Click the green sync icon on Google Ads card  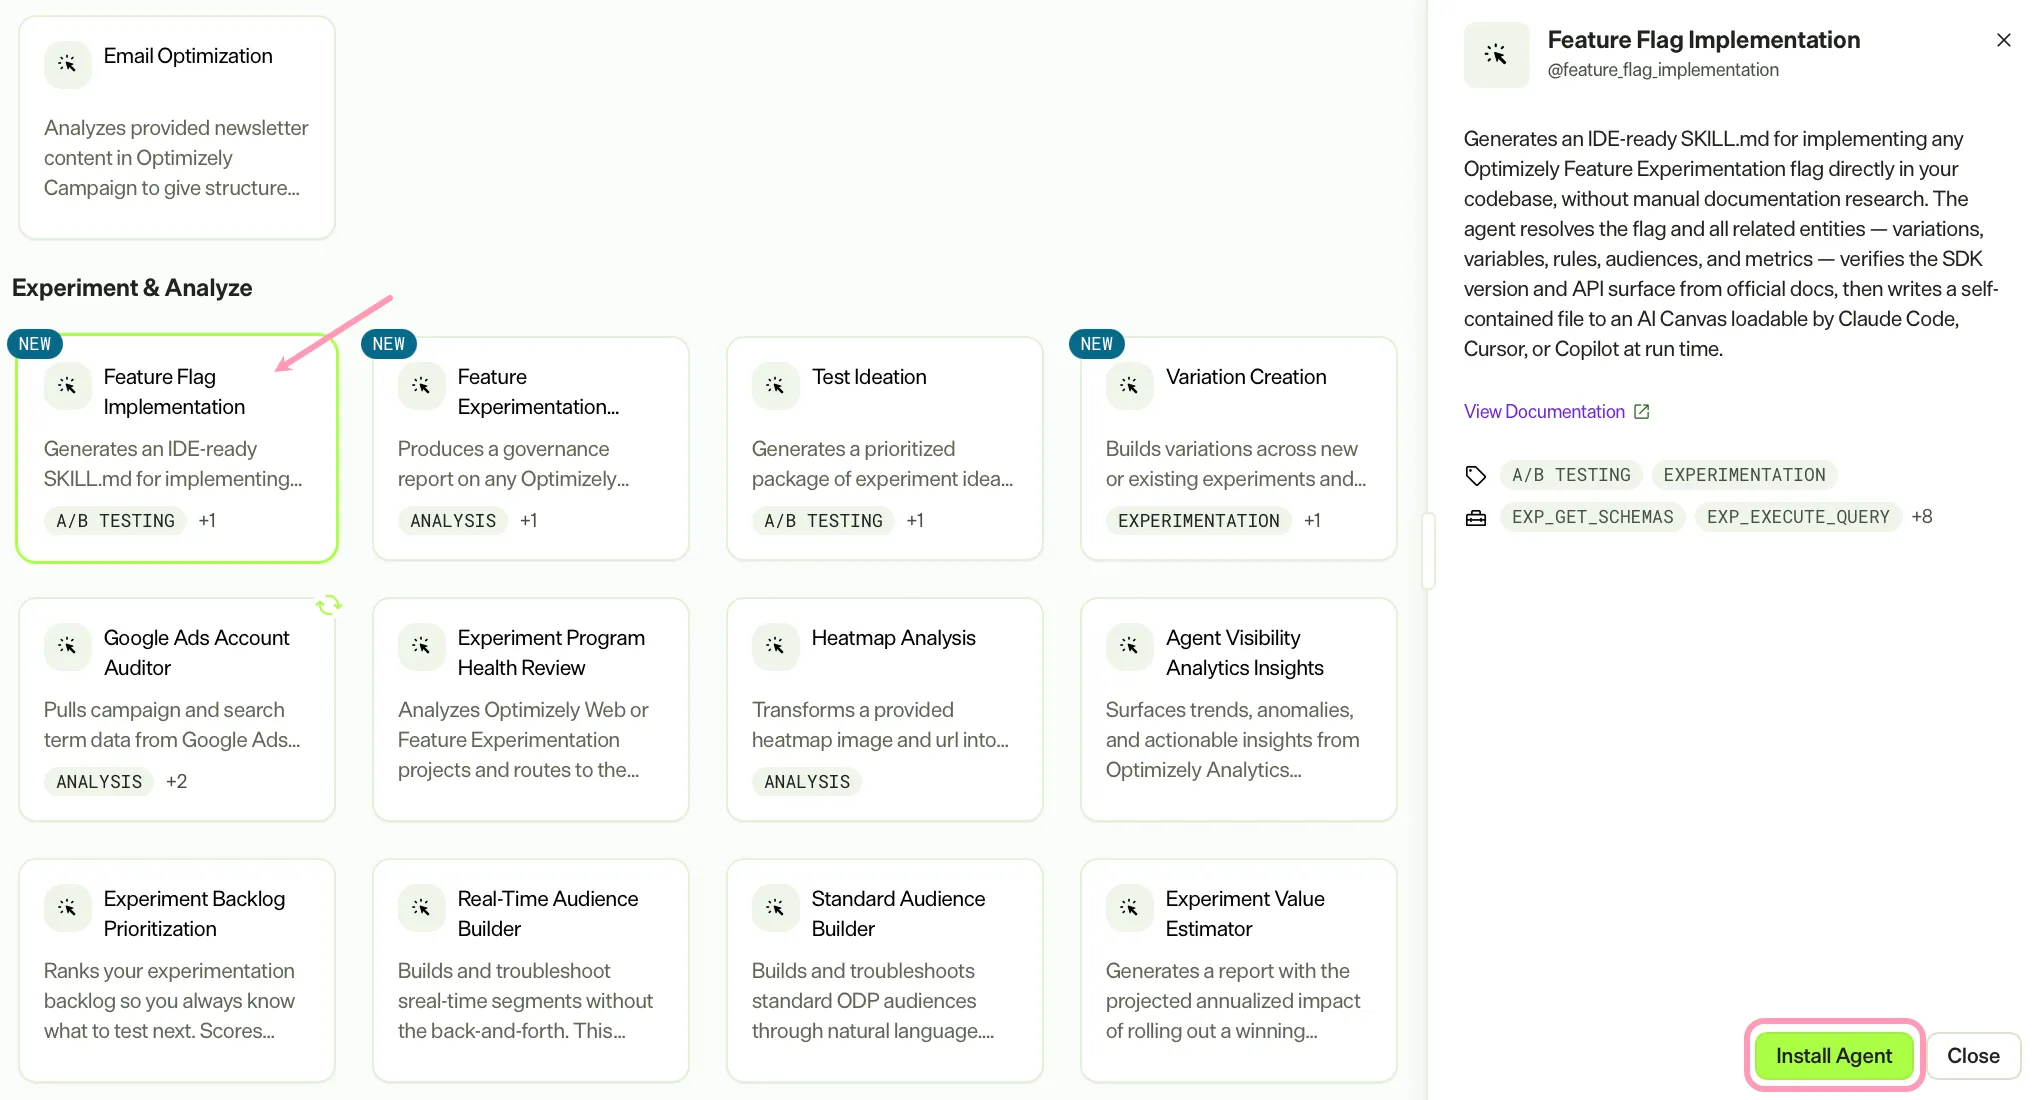click(x=328, y=605)
